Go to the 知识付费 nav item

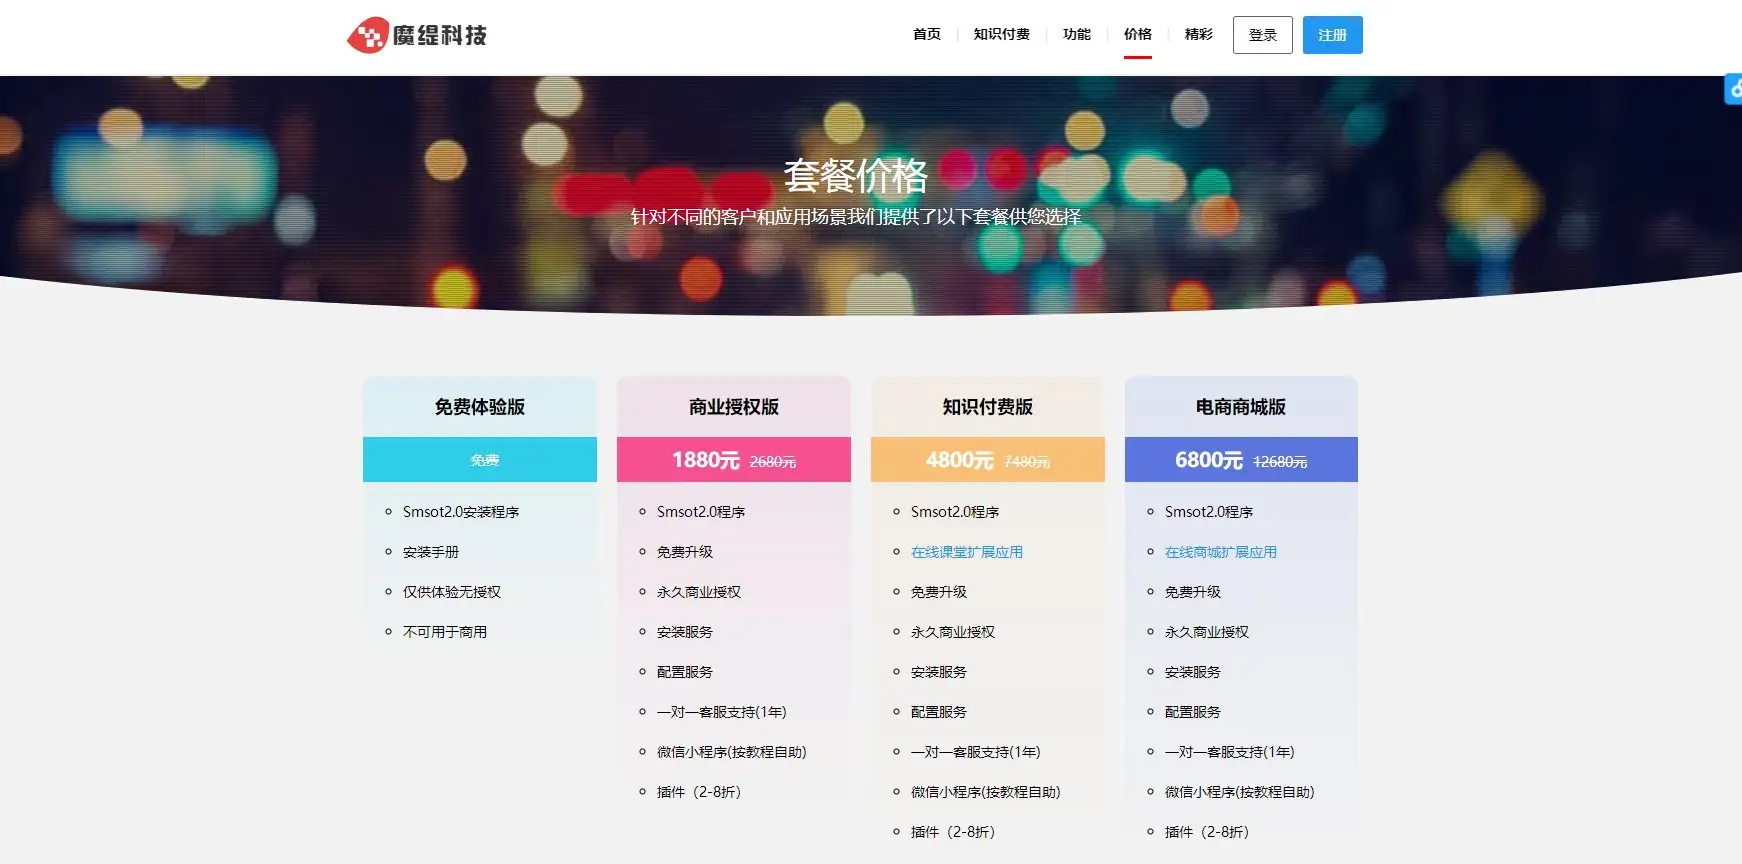coord(1001,35)
